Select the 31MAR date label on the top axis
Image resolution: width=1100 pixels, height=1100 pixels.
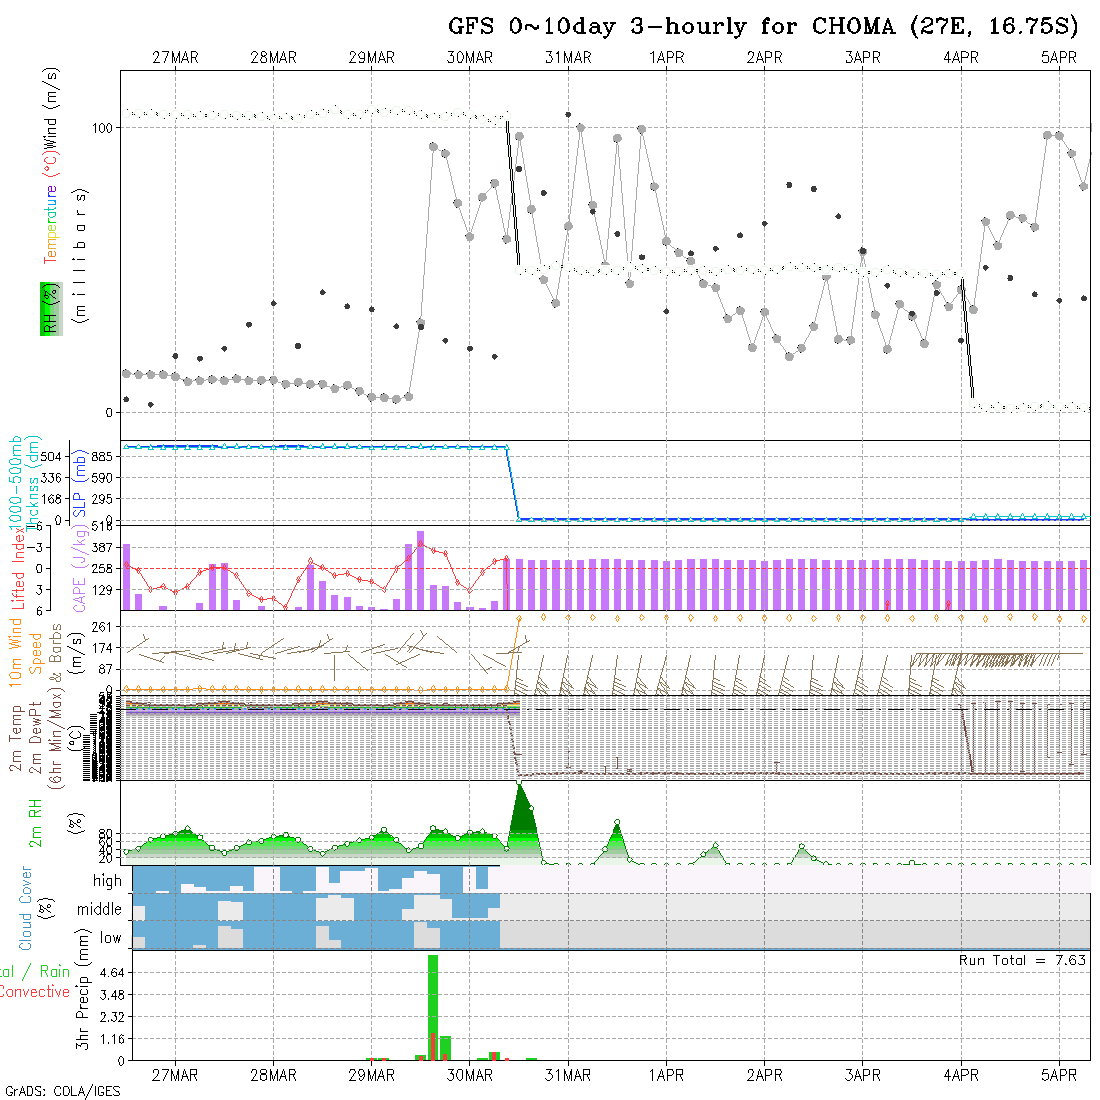[x=568, y=58]
